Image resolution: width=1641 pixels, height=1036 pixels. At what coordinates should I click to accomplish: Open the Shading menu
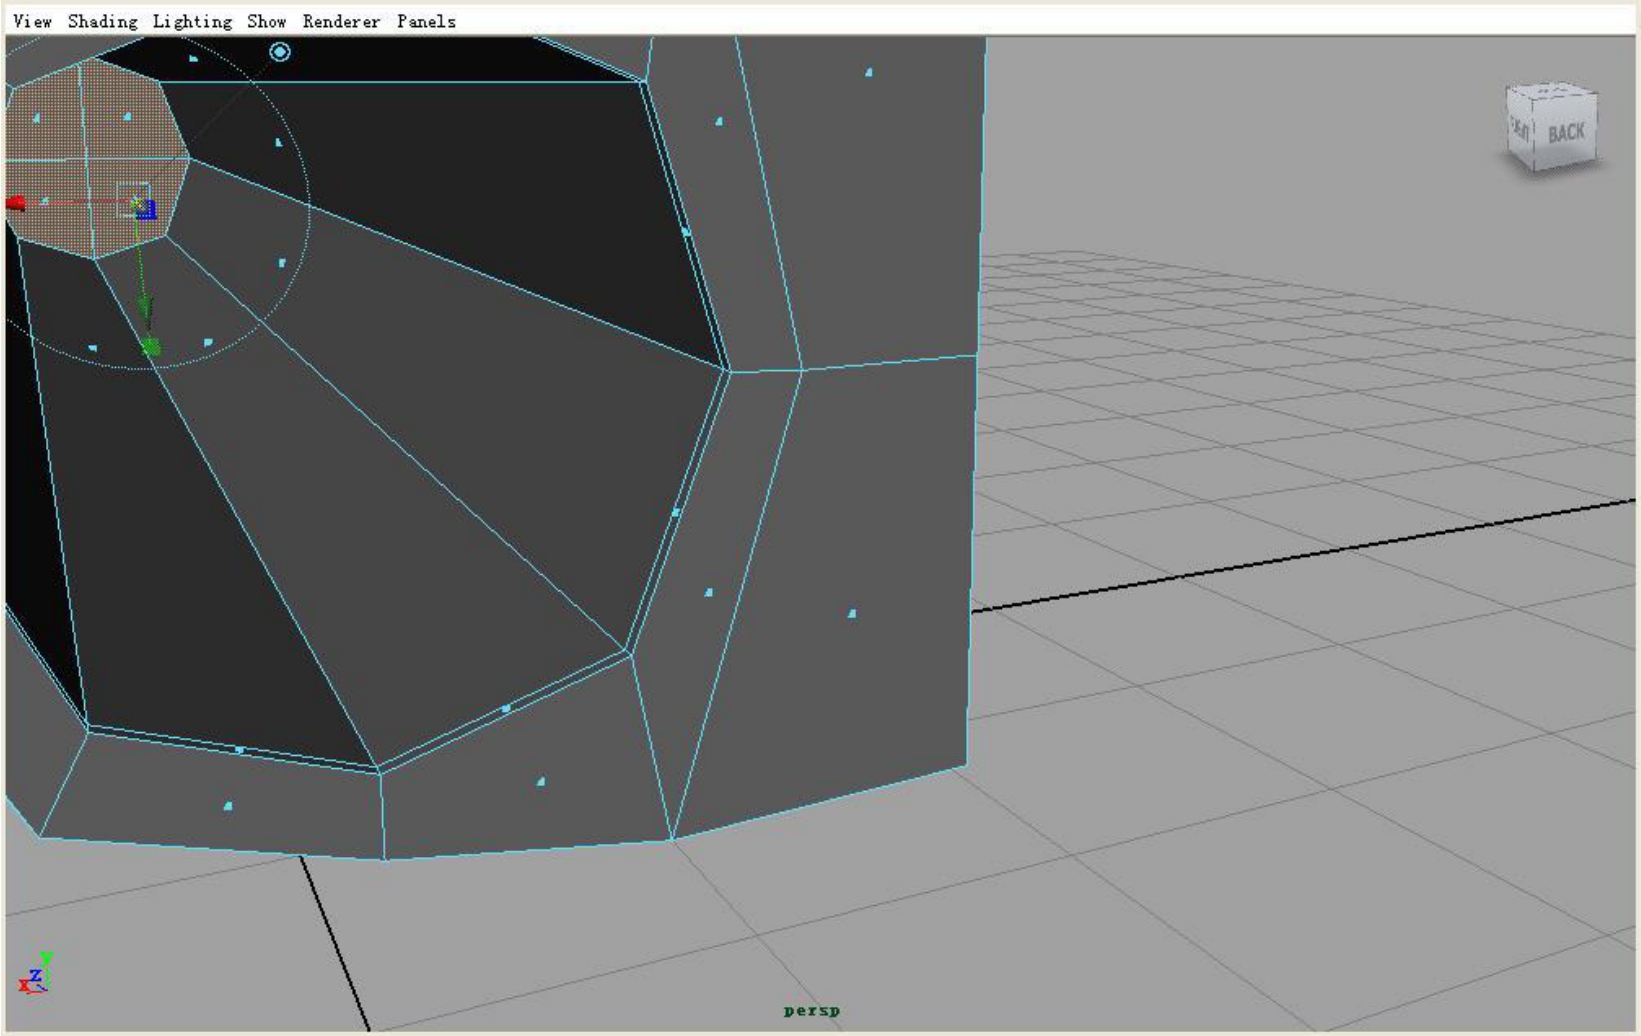point(102,21)
